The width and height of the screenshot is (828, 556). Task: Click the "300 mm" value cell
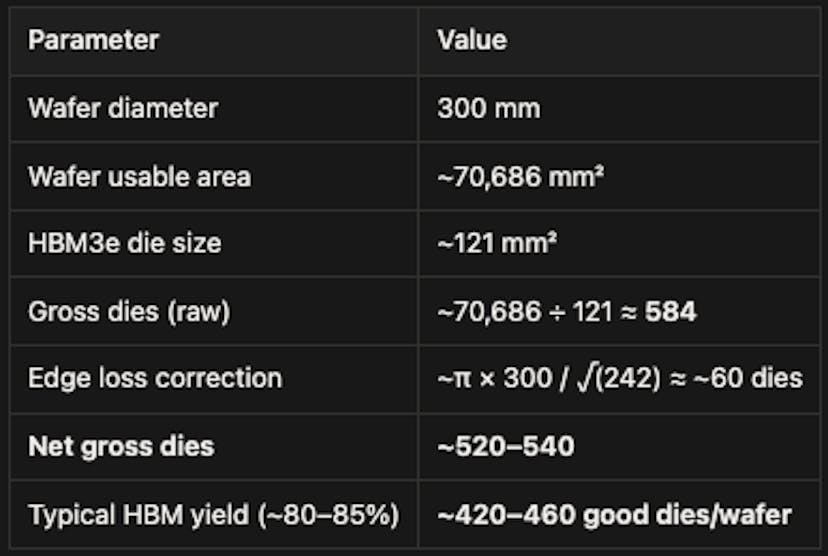tap(488, 108)
